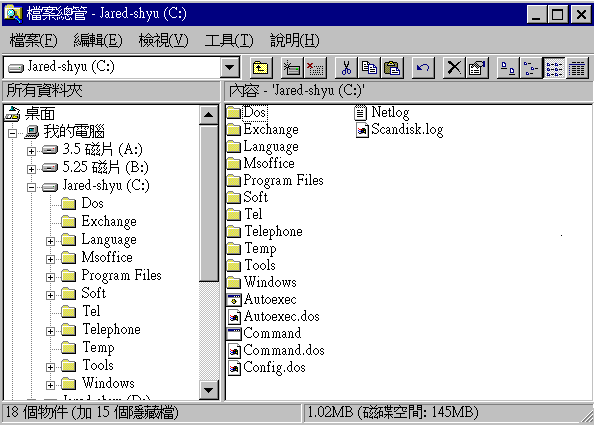The height and width of the screenshot is (425, 594).
Task: Click the tree scrollbar up arrow
Action: click(x=208, y=115)
